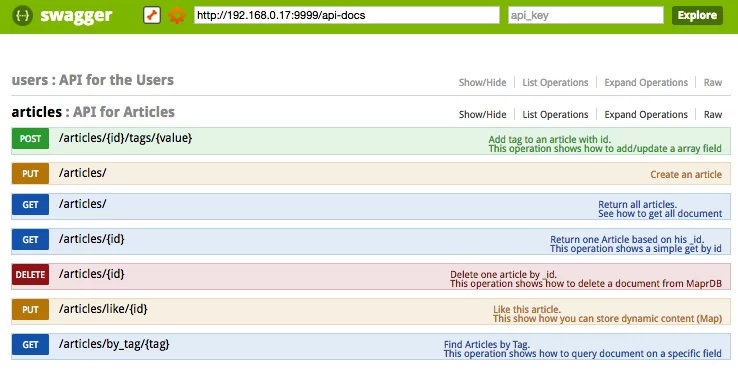The height and width of the screenshot is (381, 738).
Task: Click the DELETE badge for /articles/{id}
Action: click(x=30, y=275)
